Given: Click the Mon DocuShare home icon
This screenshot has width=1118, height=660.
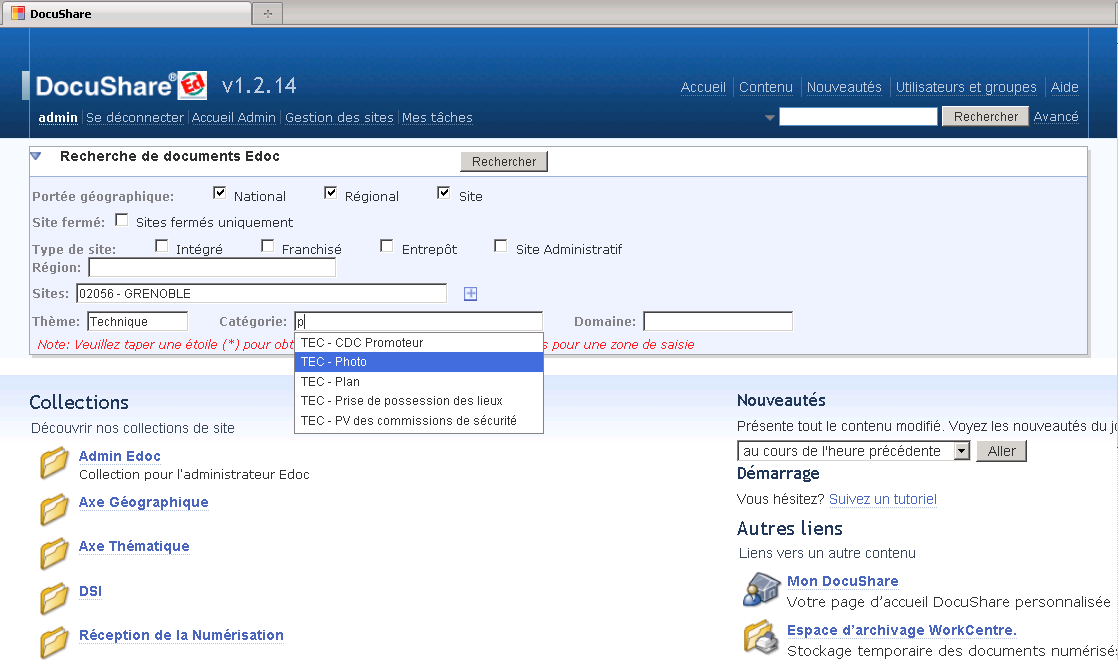Looking at the screenshot, I should [x=761, y=590].
